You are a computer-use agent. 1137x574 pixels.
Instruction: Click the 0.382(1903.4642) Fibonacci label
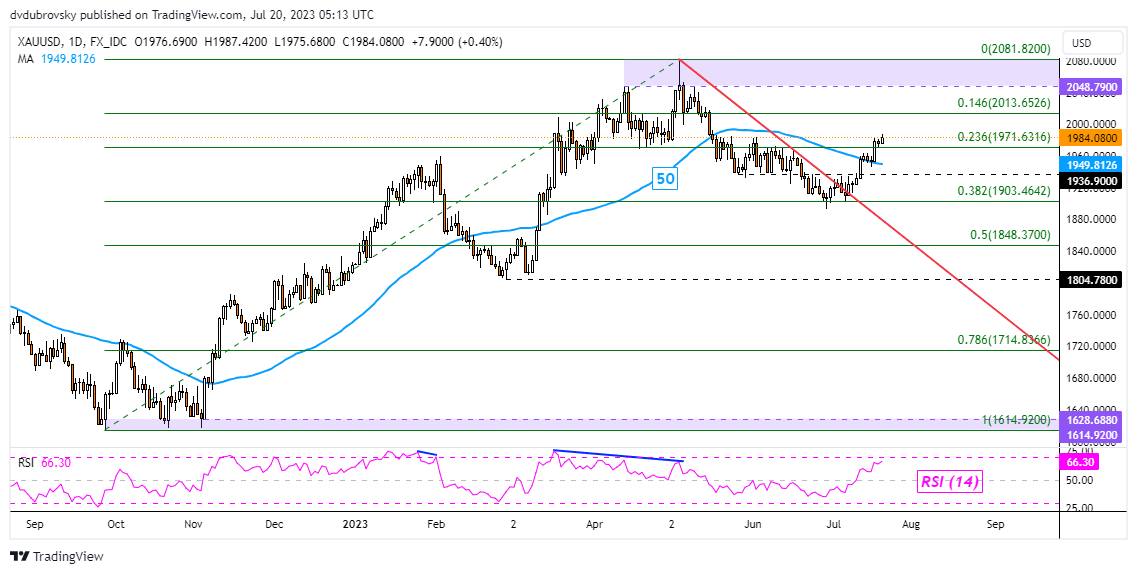(x=1004, y=191)
